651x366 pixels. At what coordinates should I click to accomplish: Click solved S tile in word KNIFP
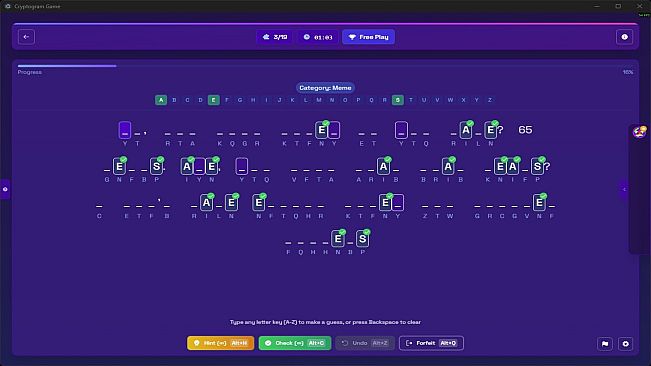click(538, 166)
